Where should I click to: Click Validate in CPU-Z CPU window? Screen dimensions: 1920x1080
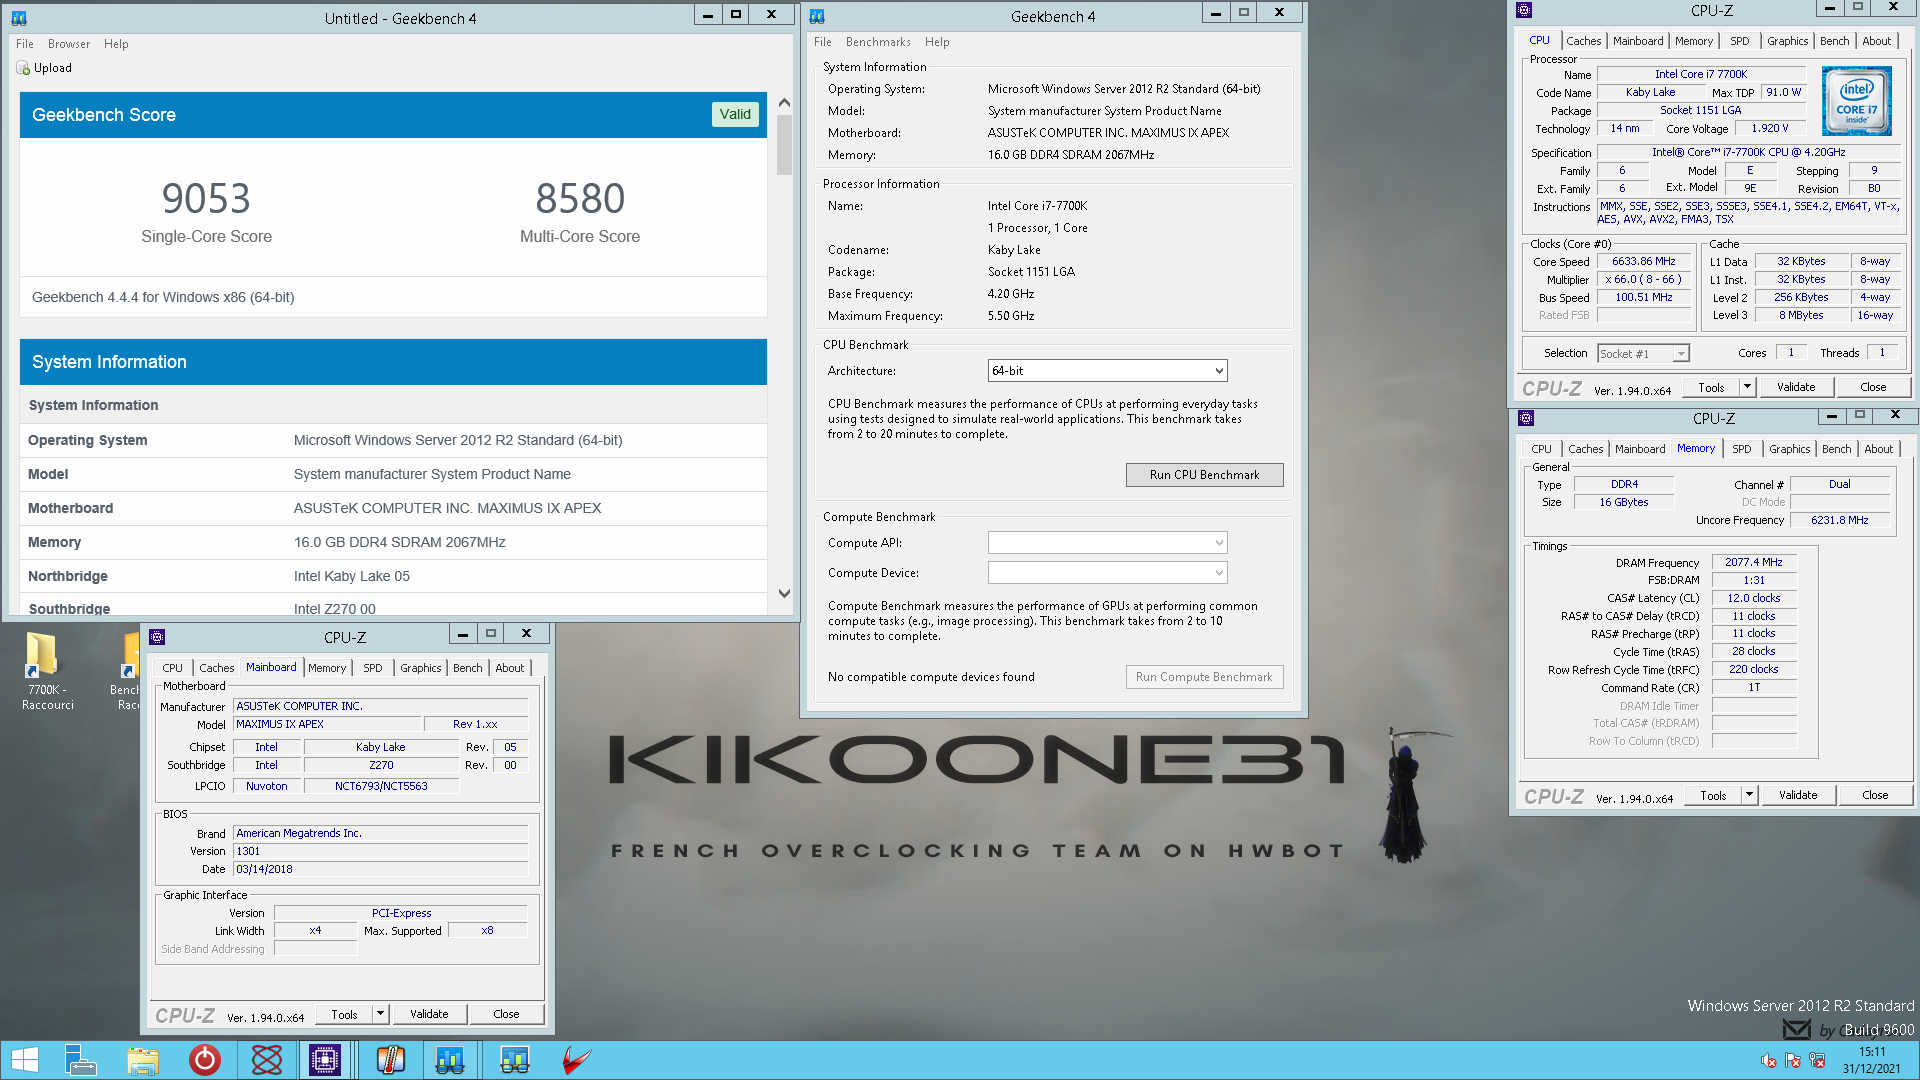[1796, 387]
